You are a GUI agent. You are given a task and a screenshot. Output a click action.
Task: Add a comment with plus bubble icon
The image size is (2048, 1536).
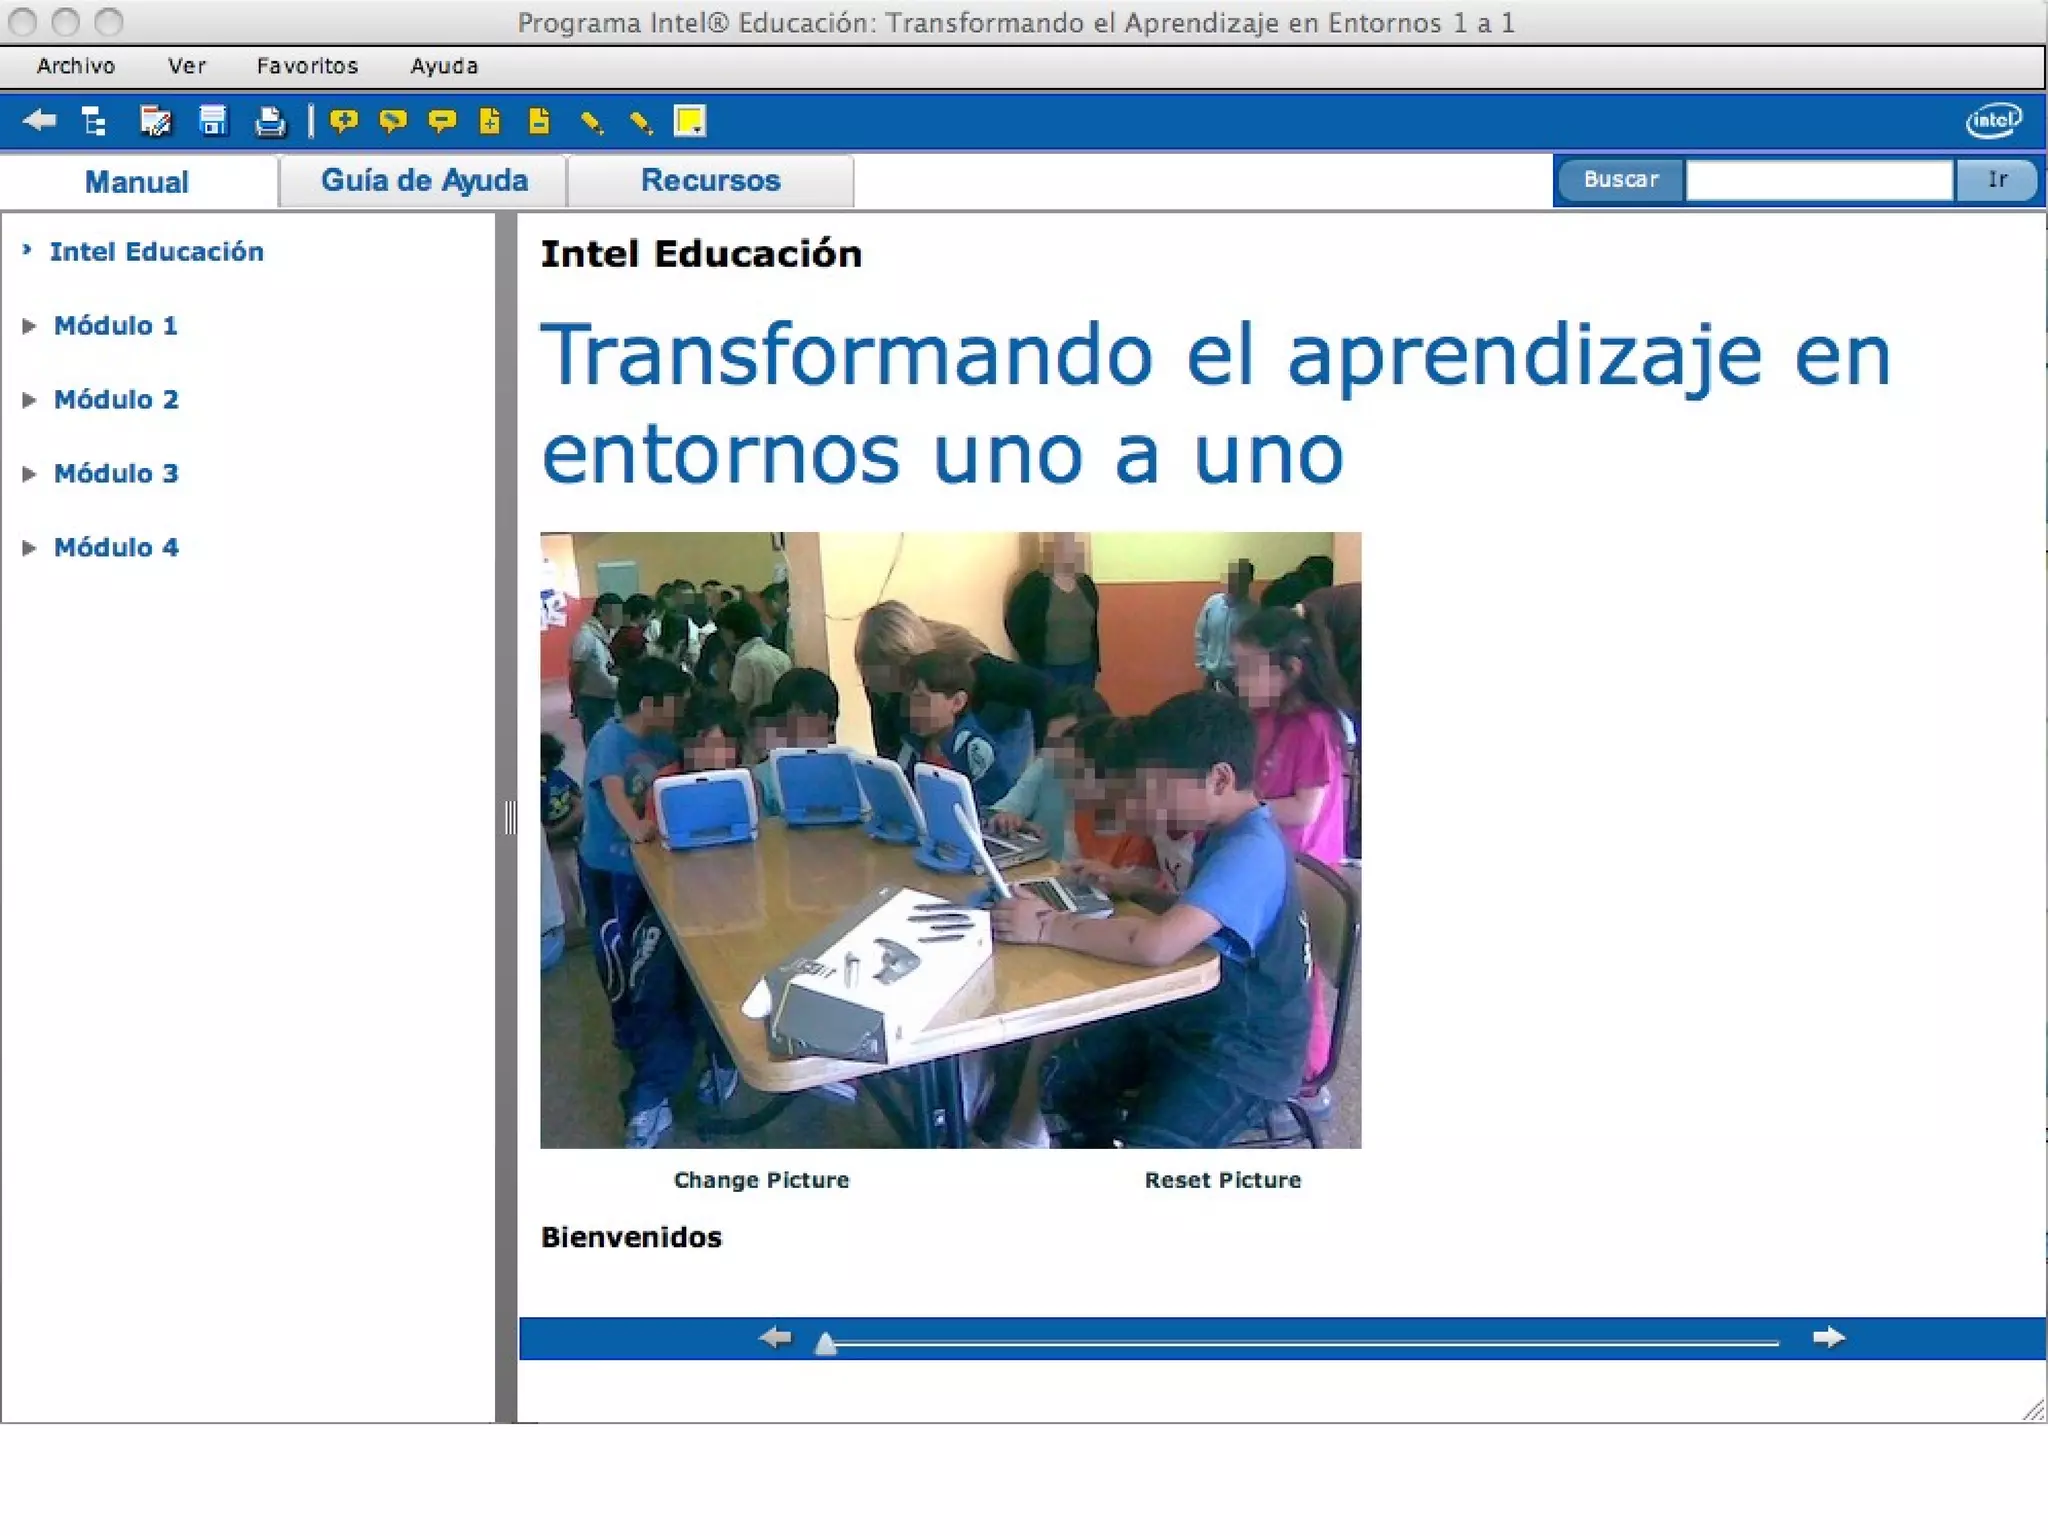tap(343, 121)
